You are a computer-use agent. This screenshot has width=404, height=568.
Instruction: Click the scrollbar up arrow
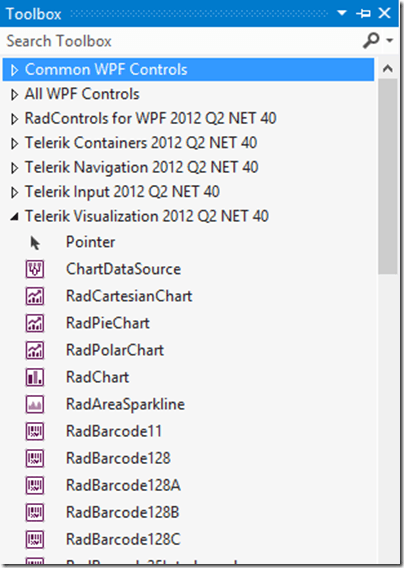pos(388,68)
